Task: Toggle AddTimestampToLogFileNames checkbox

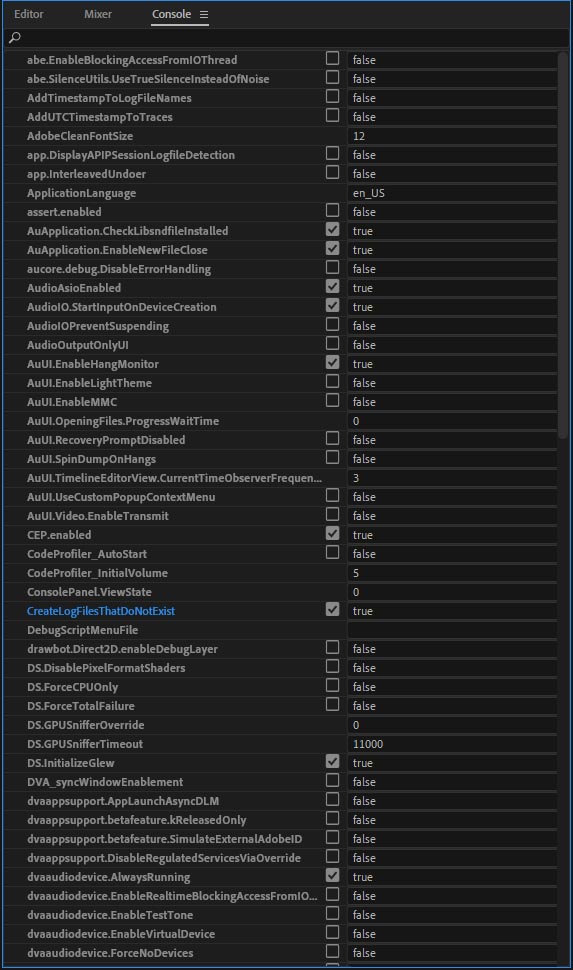Action: pos(332,97)
